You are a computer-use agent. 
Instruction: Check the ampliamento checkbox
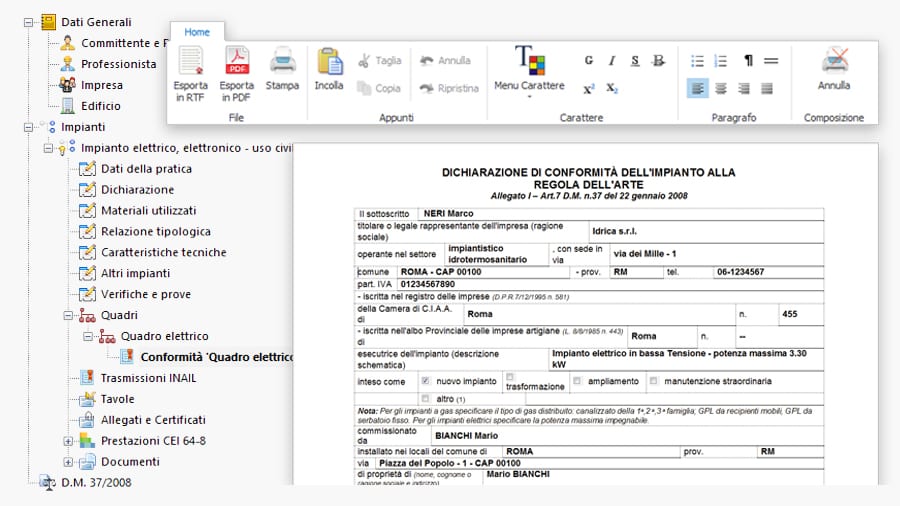(x=577, y=381)
